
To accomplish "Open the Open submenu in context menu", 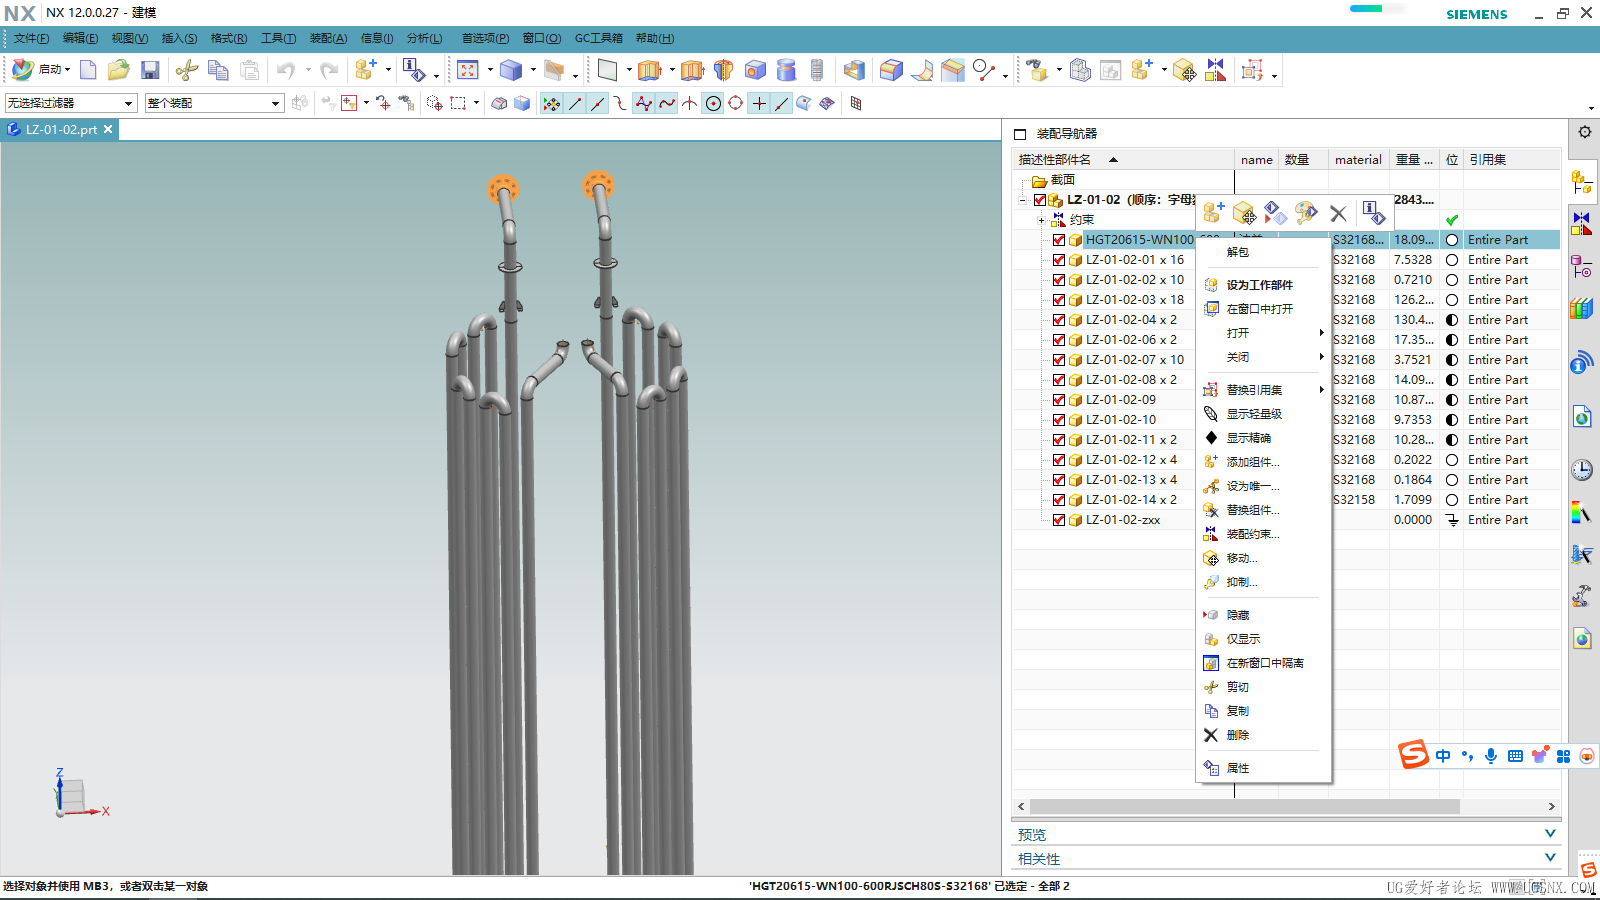I will pos(1264,333).
